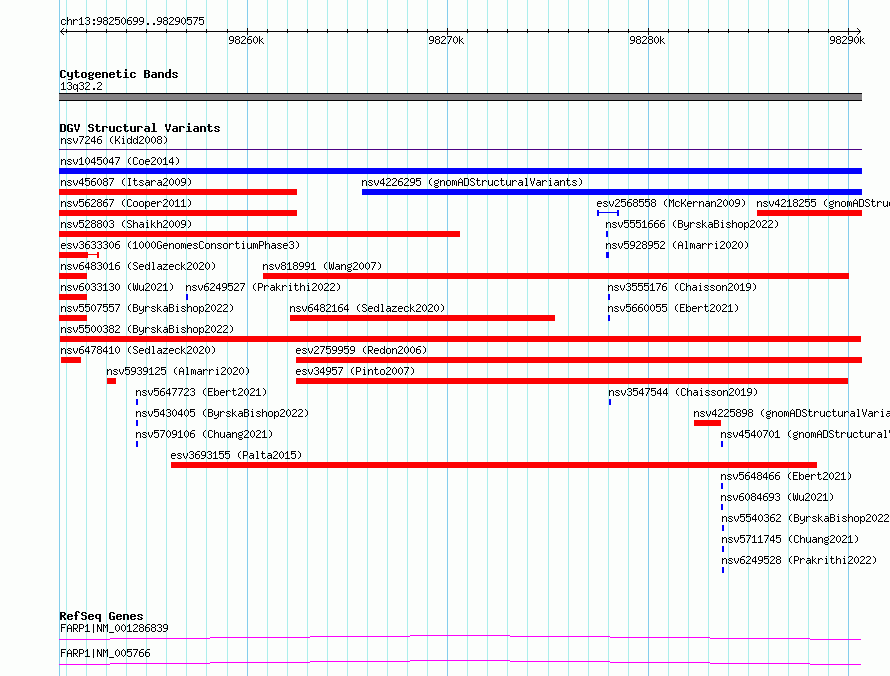The width and height of the screenshot is (890, 676).
Task: Open nsv6249527 (Prakrithi2022) label
Action: (x=263, y=287)
